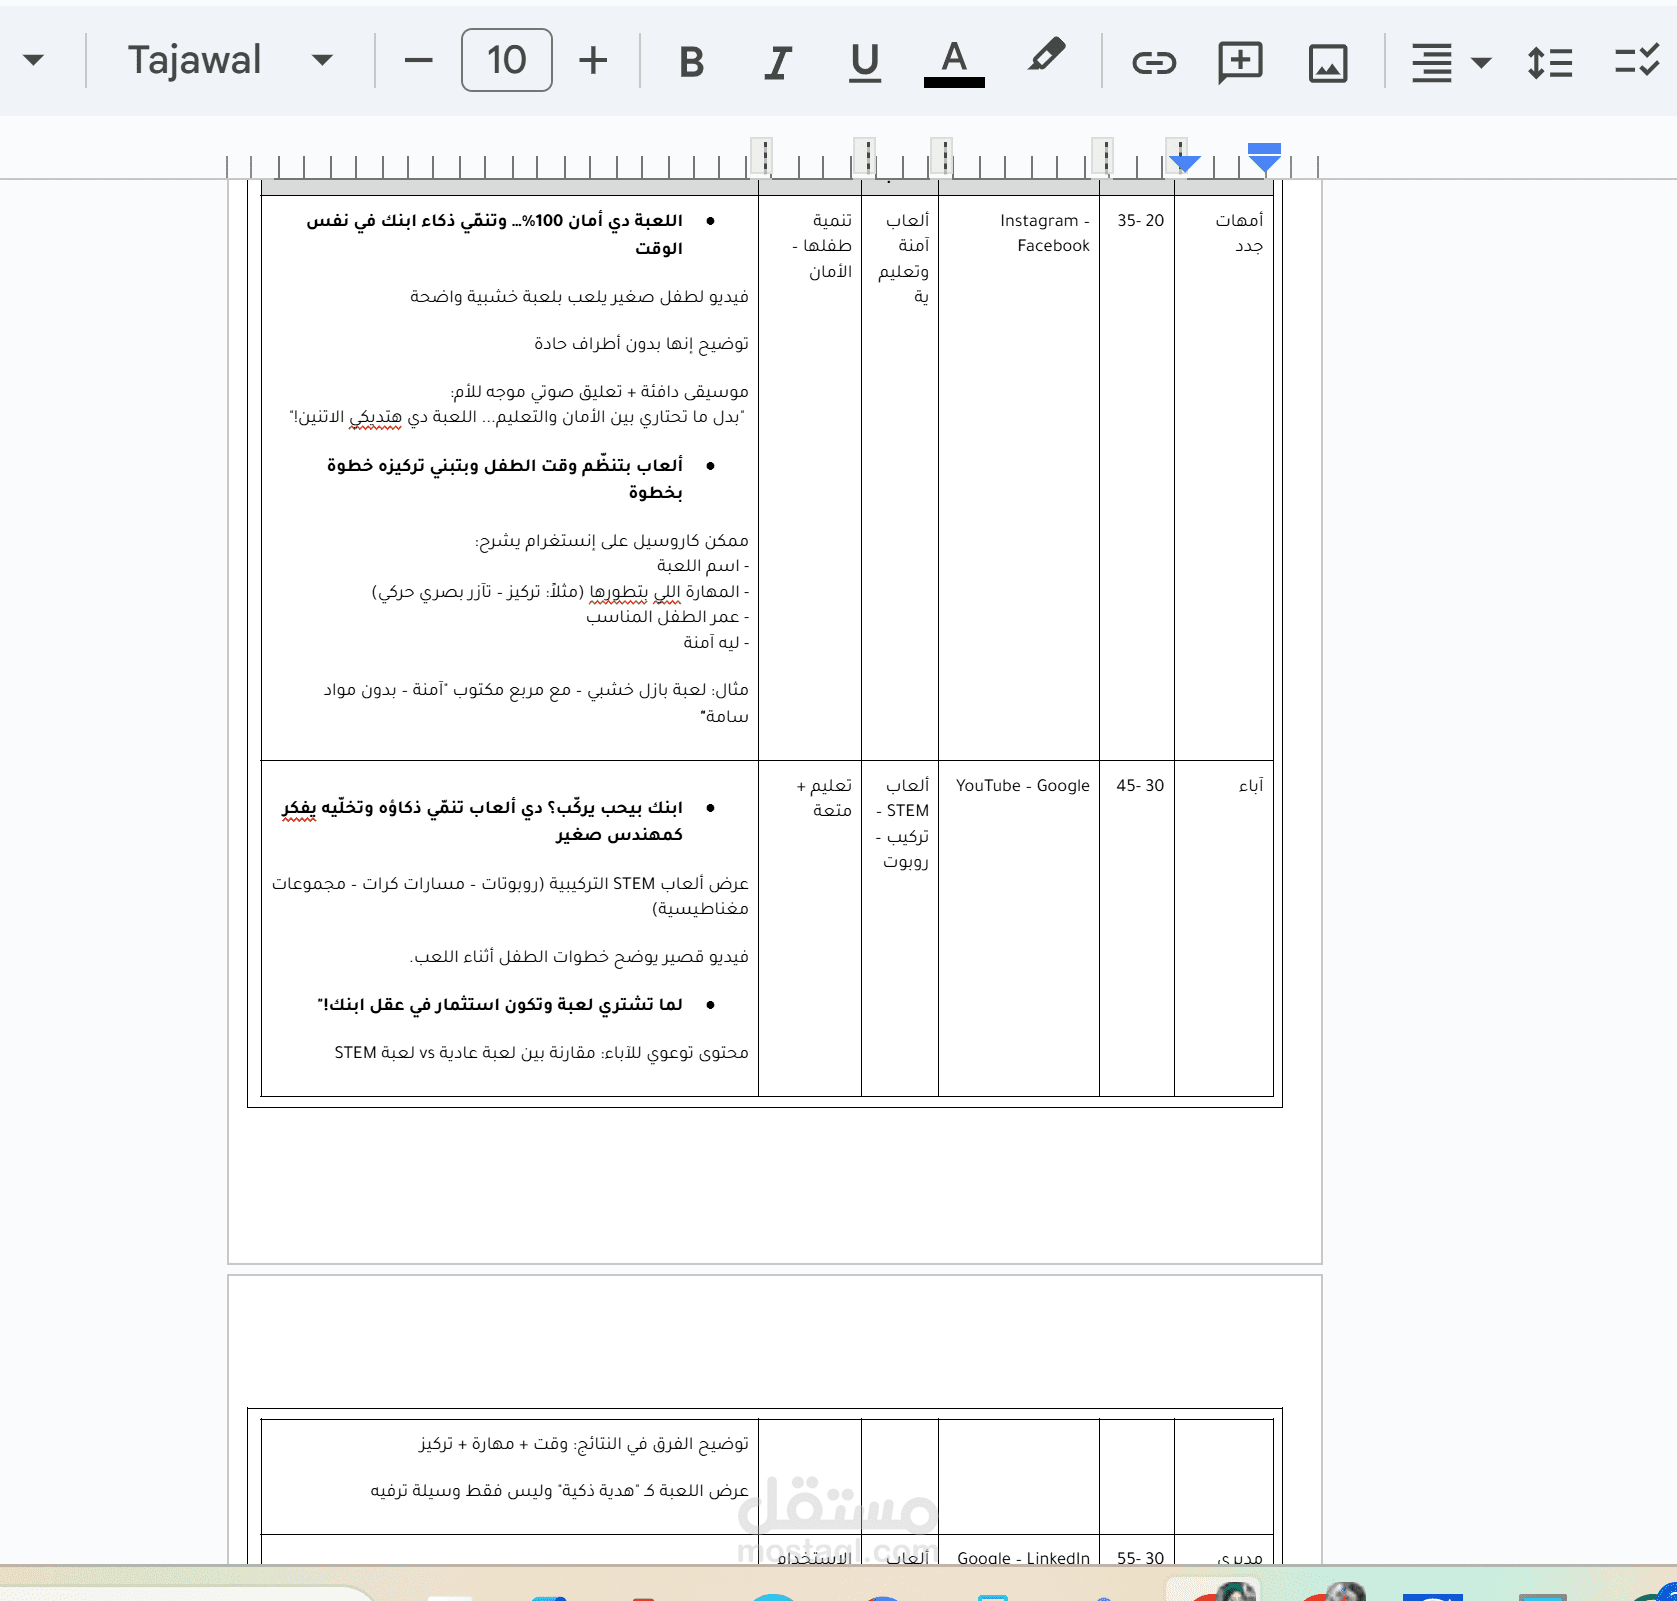Open the checklist formatting tool
The height and width of the screenshot is (1601, 1677).
click(1638, 60)
